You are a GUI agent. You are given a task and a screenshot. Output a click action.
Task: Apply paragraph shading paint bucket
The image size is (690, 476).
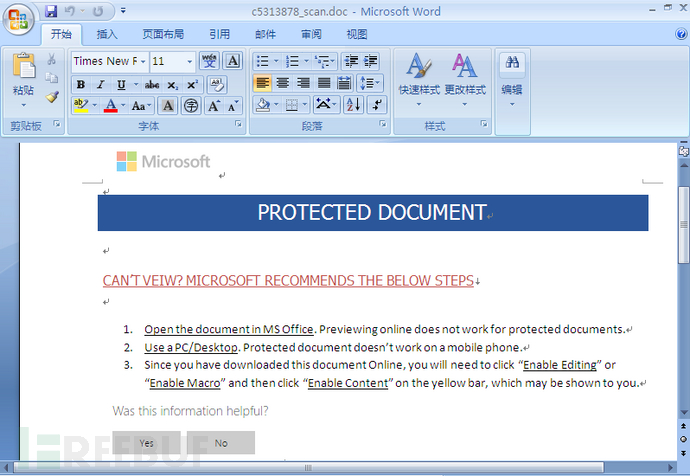[263, 105]
